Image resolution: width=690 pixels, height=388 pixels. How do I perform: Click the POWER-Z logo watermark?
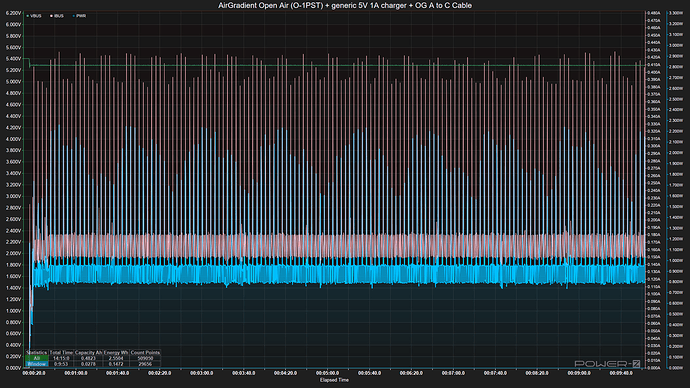pyautogui.click(x=608, y=364)
